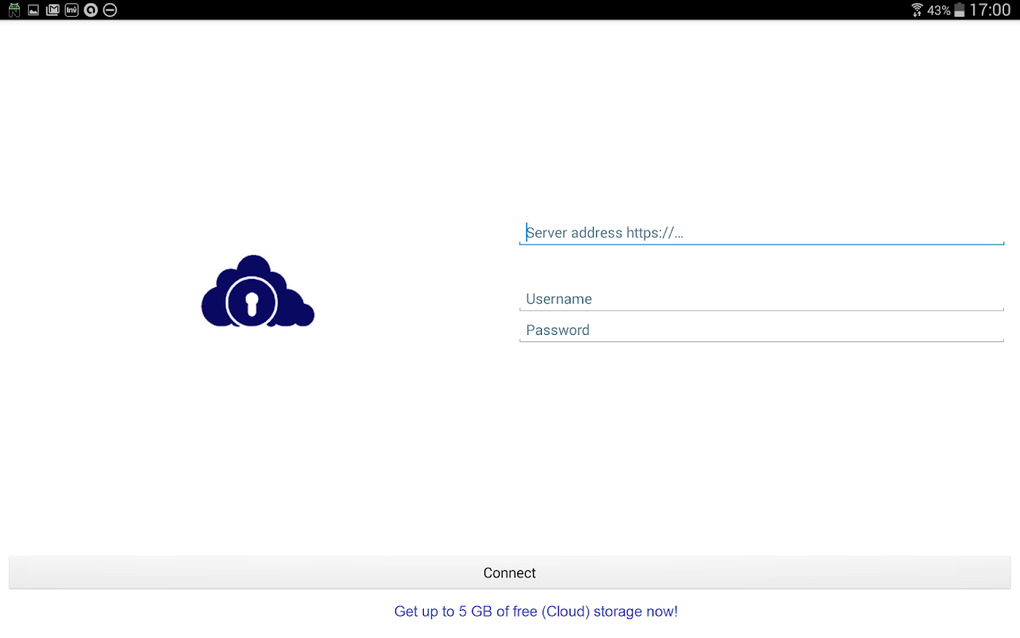Tap the picture notification icon in status bar
This screenshot has width=1020, height=638.
[33, 10]
